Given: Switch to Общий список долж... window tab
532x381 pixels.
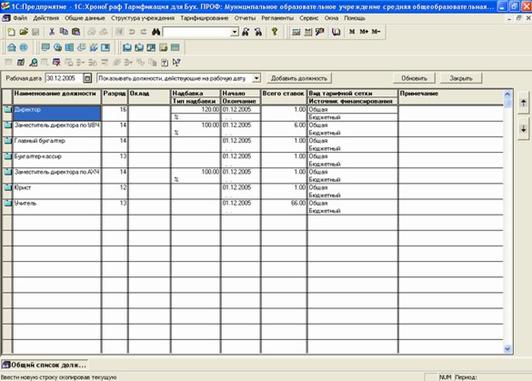Looking at the screenshot, I should (44, 365).
